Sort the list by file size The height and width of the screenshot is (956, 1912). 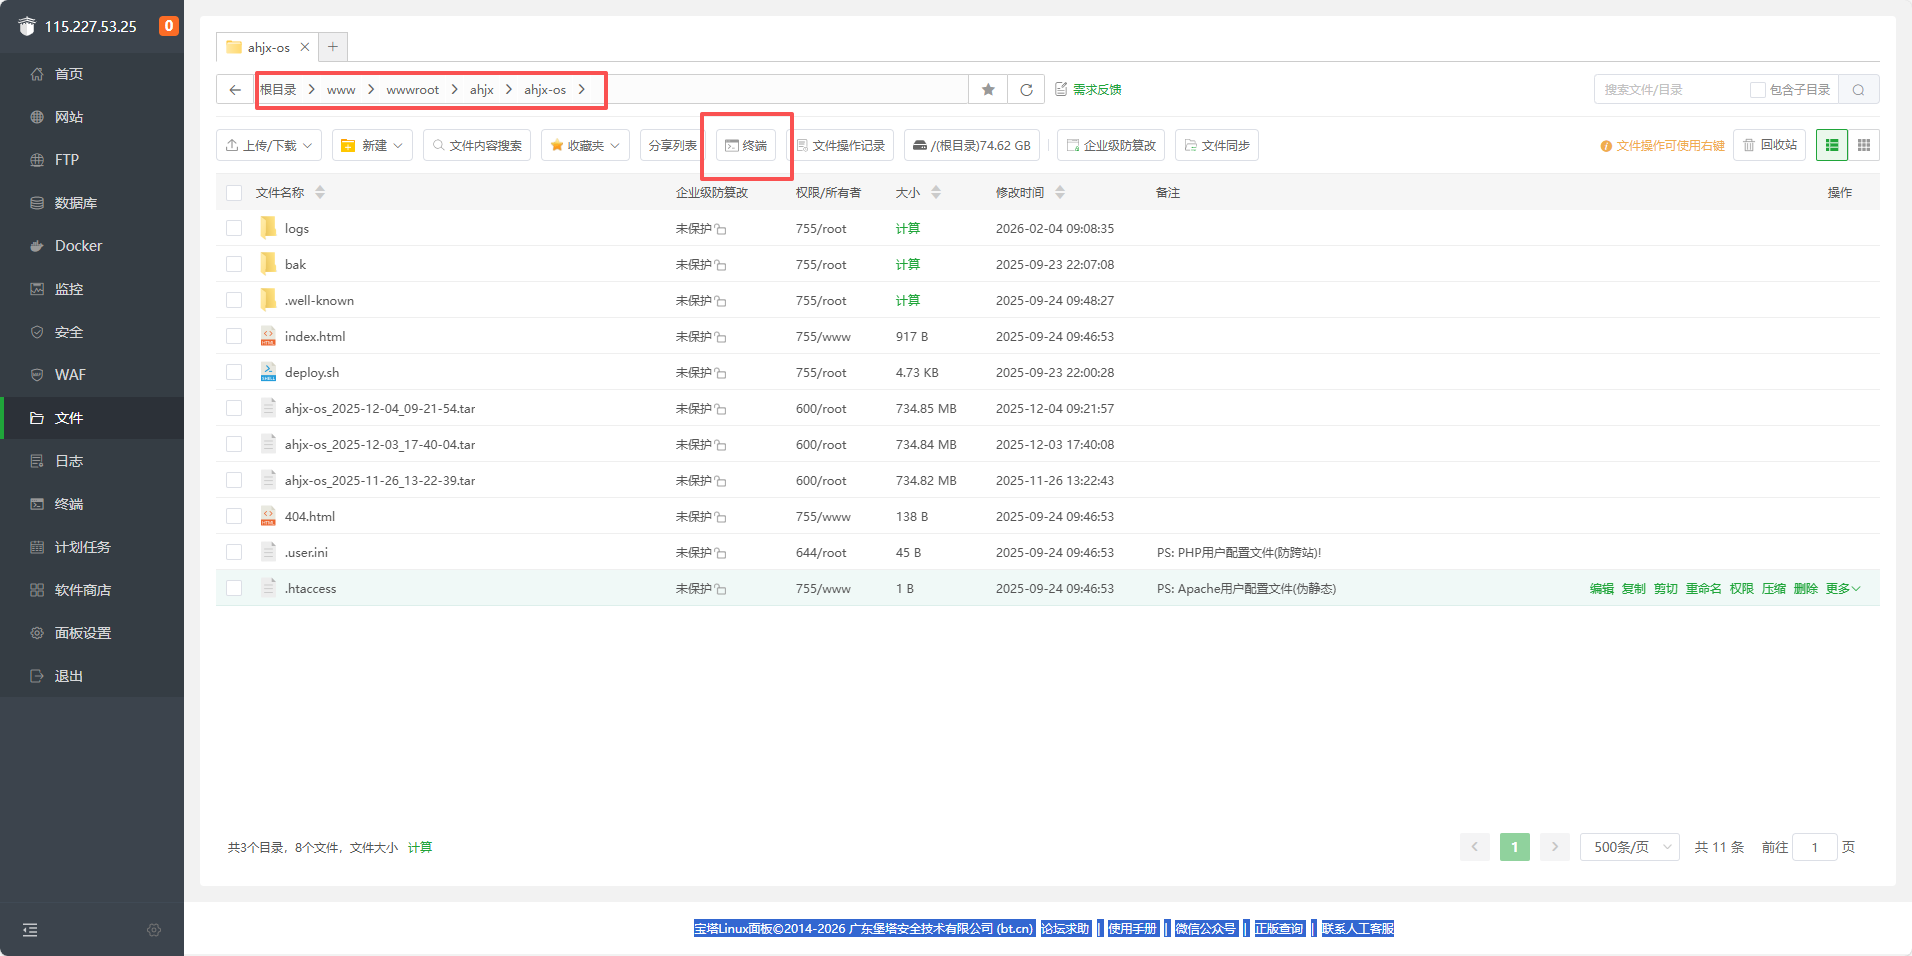point(918,193)
